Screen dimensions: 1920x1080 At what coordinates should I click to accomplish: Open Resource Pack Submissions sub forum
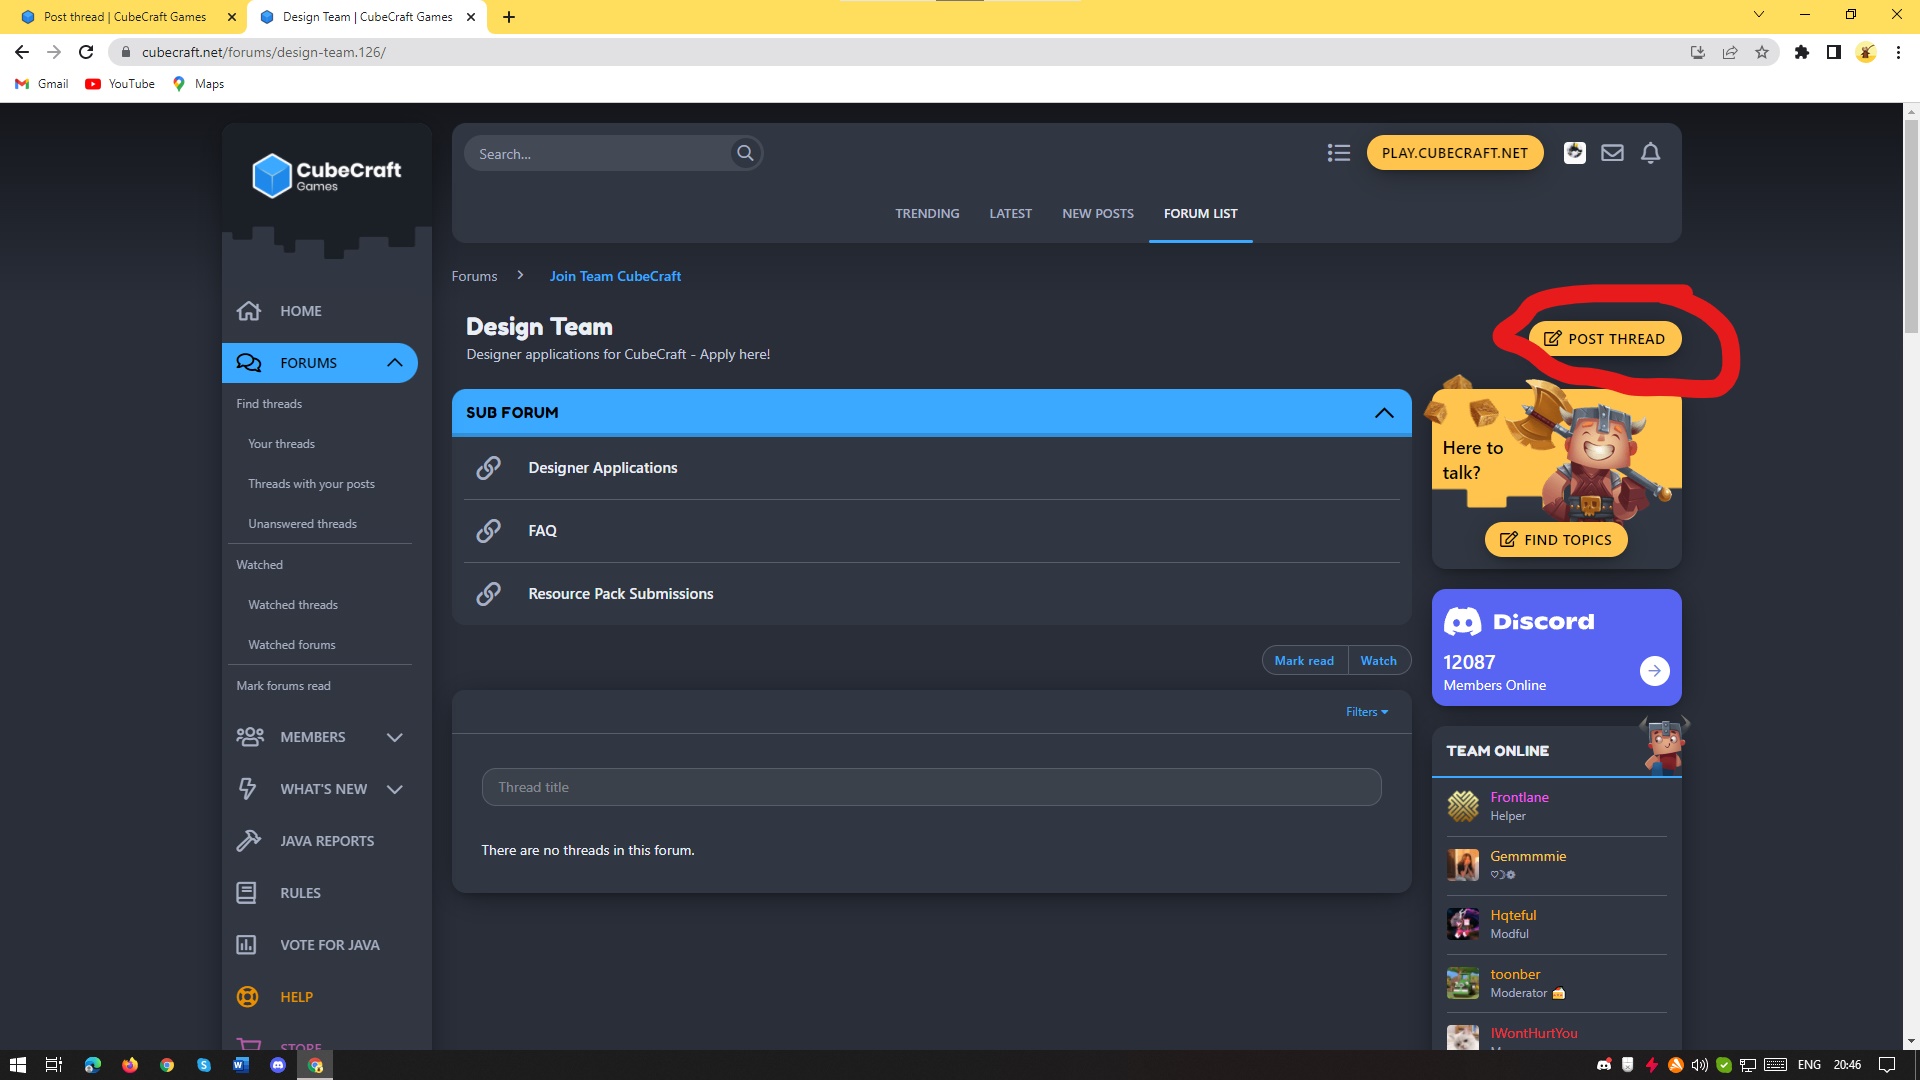coord(621,594)
